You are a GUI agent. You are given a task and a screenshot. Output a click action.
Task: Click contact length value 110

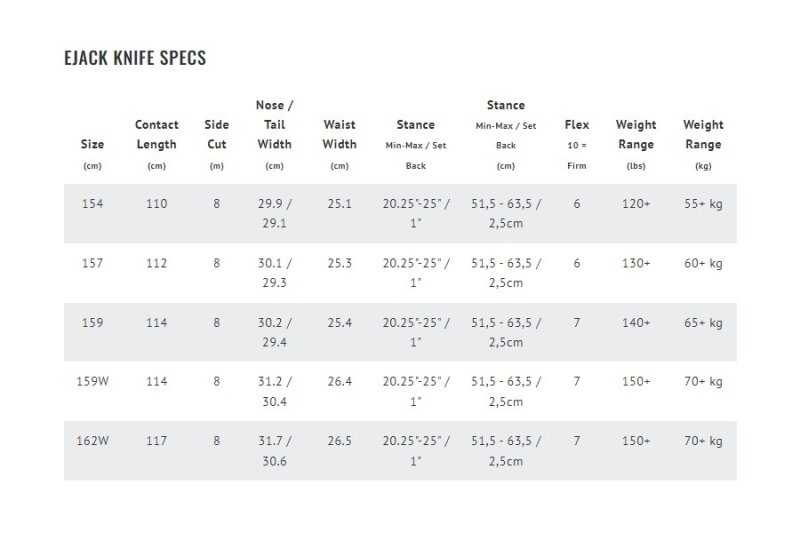[157, 204]
